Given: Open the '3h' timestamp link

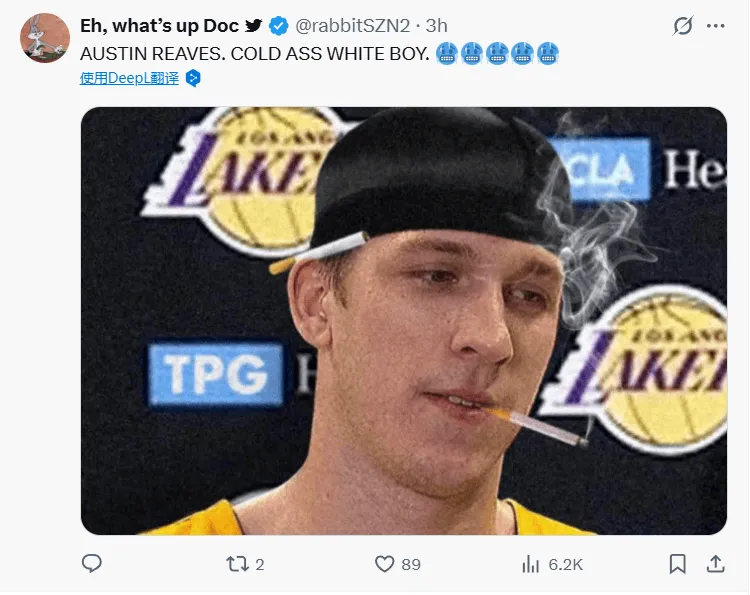Looking at the screenshot, I should pos(437,26).
